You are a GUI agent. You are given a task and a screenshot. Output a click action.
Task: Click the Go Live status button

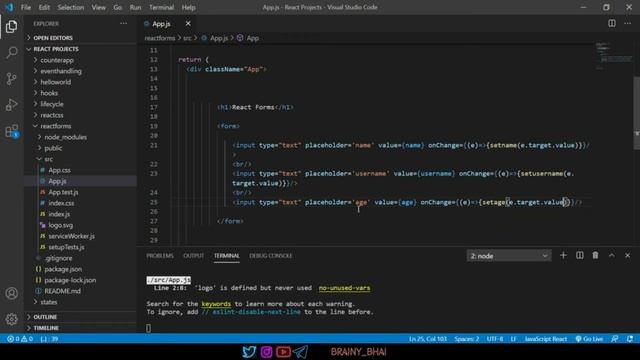coord(589,339)
